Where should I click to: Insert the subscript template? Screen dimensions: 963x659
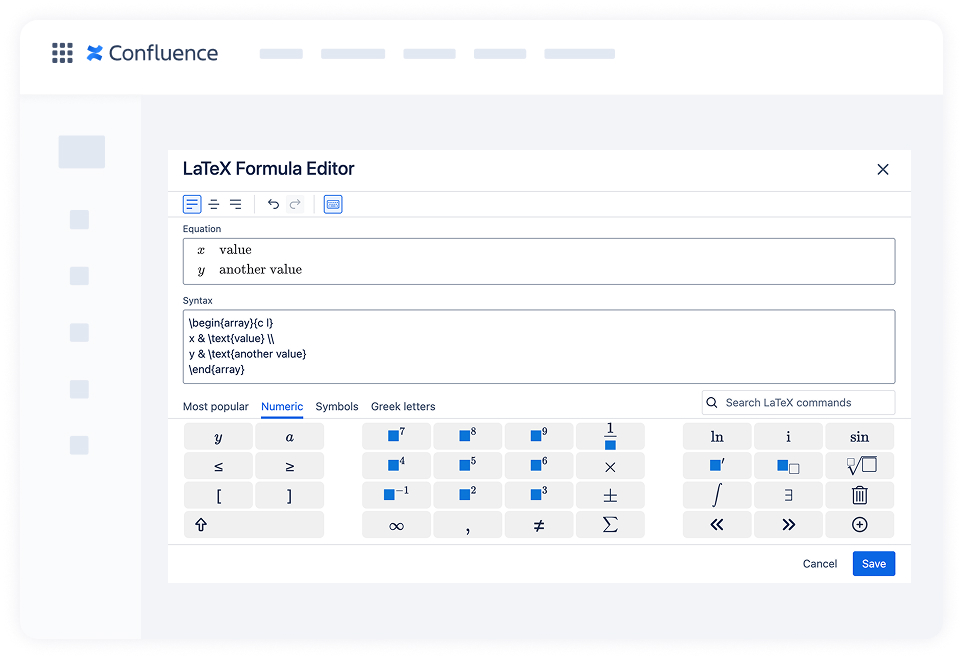pos(788,466)
